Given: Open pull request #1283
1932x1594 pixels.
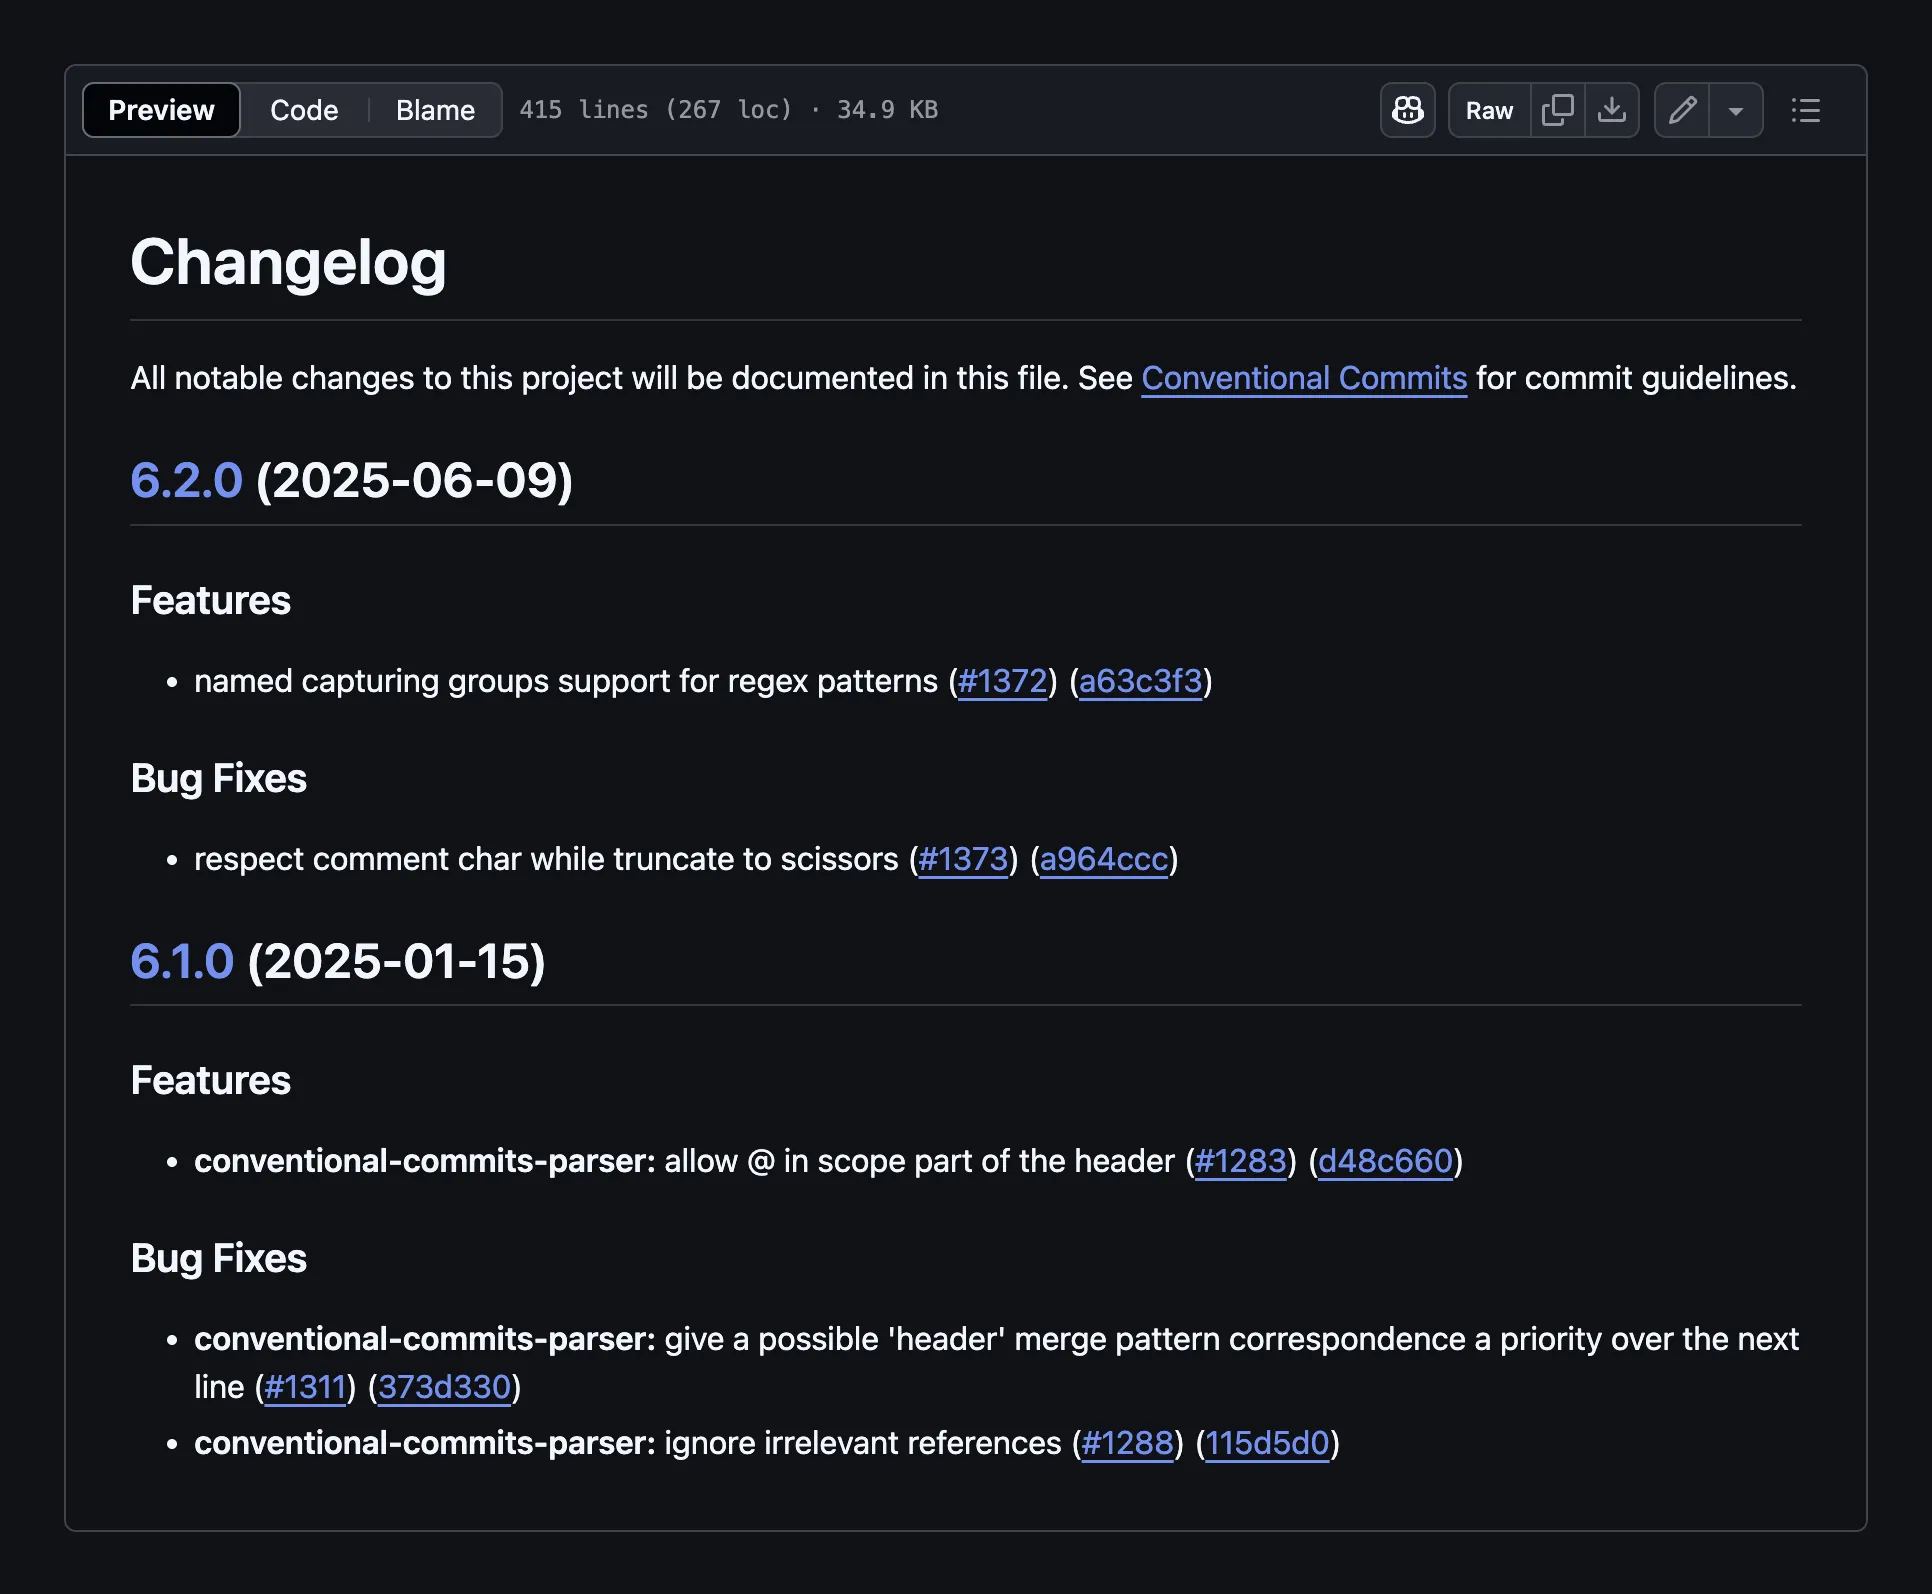Looking at the screenshot, I should pyautogui.click(x=1241, y=1161).
